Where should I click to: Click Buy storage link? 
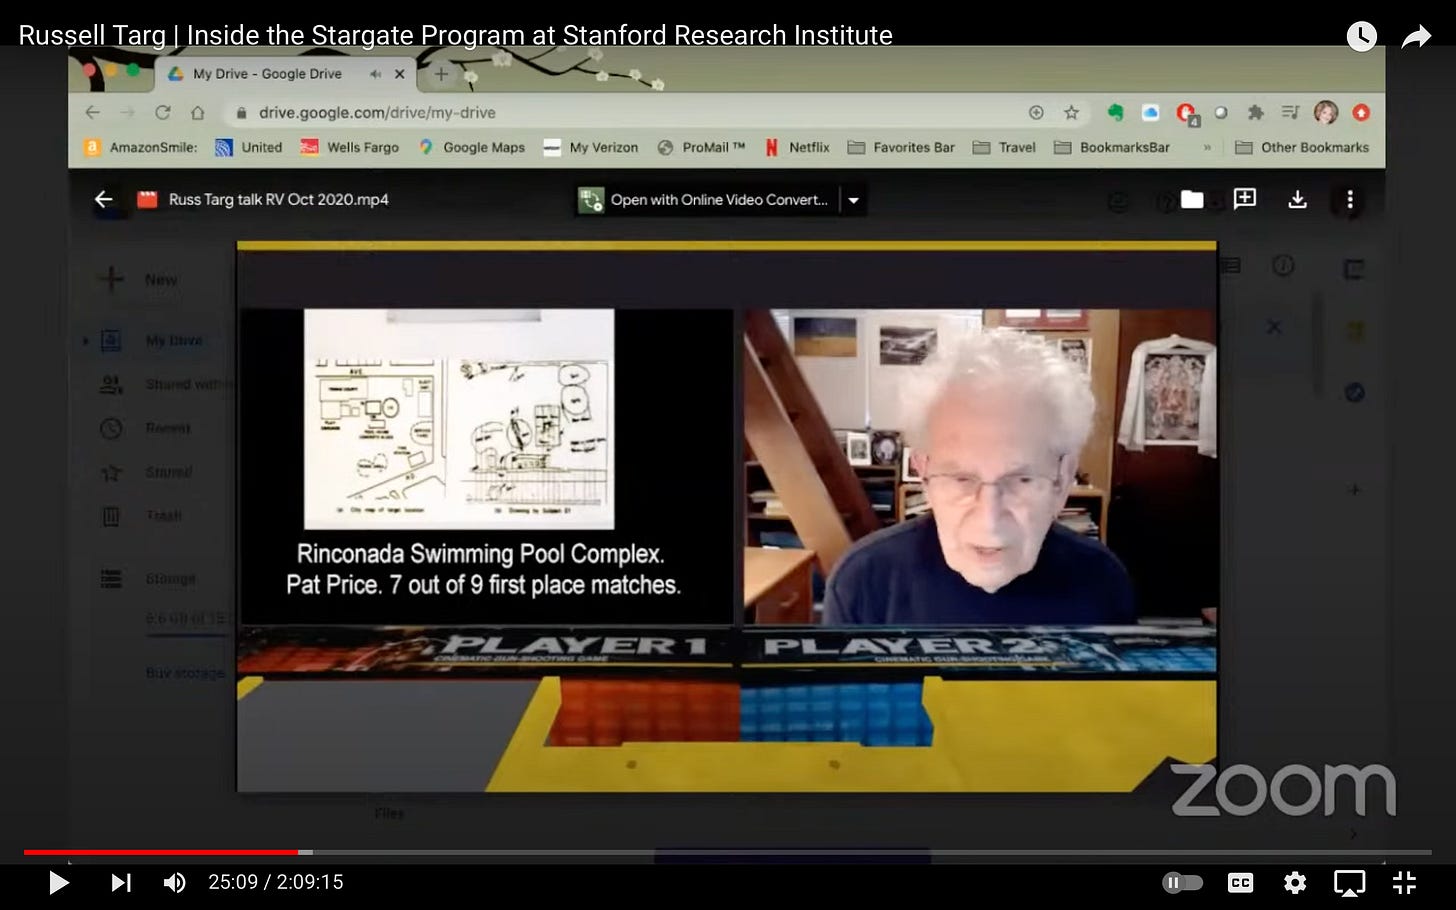tap(185, 673)
